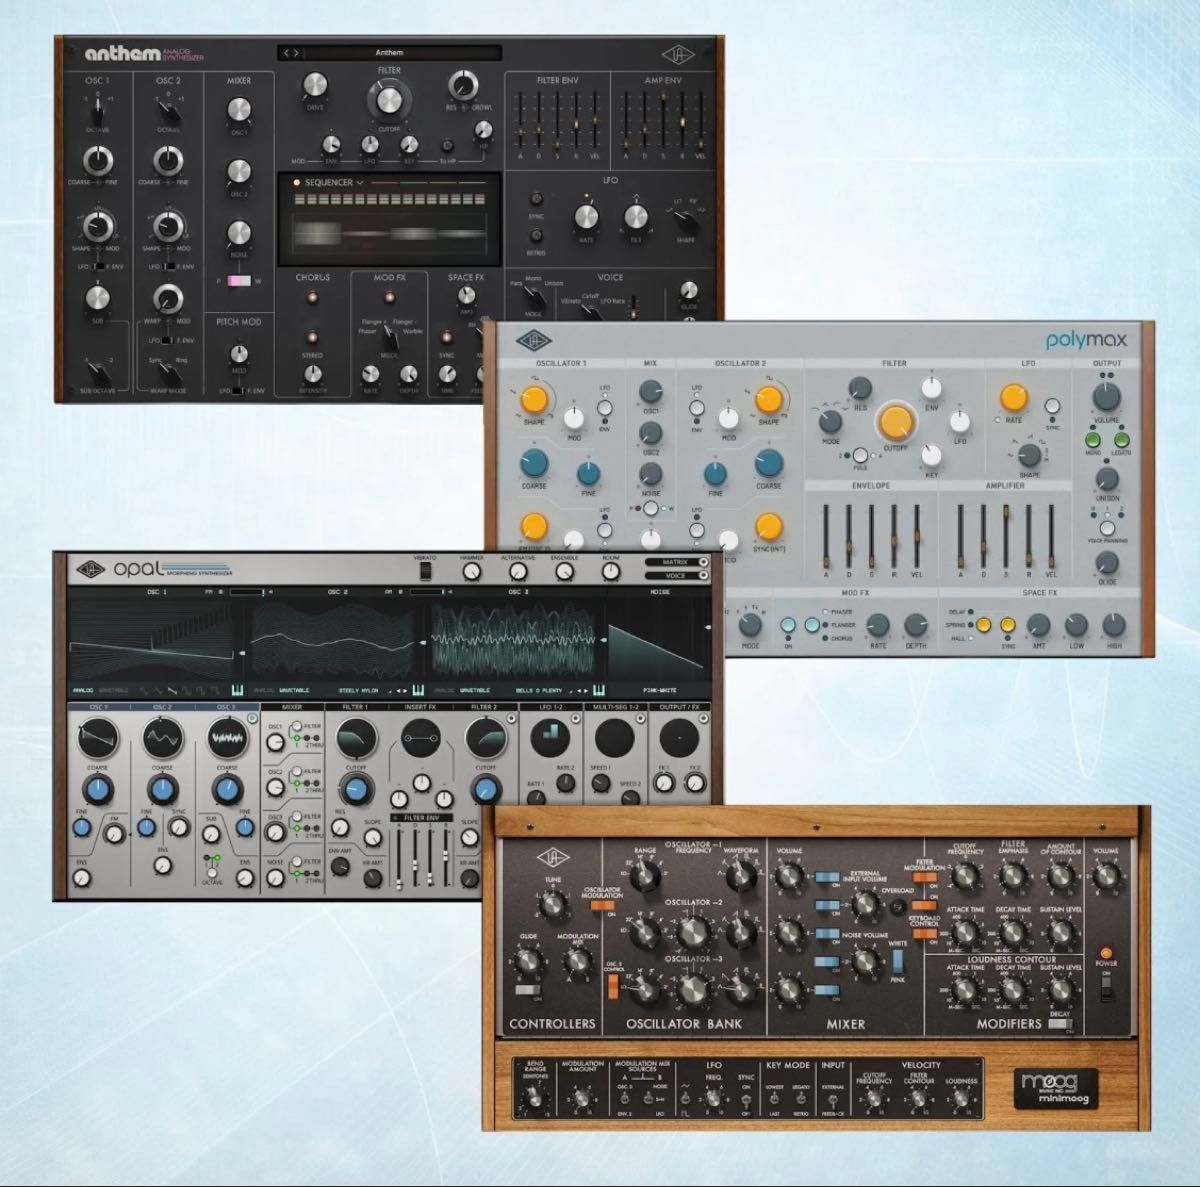
Task: Click Anthem's large filter Cutoff knob
Action: 388,101
